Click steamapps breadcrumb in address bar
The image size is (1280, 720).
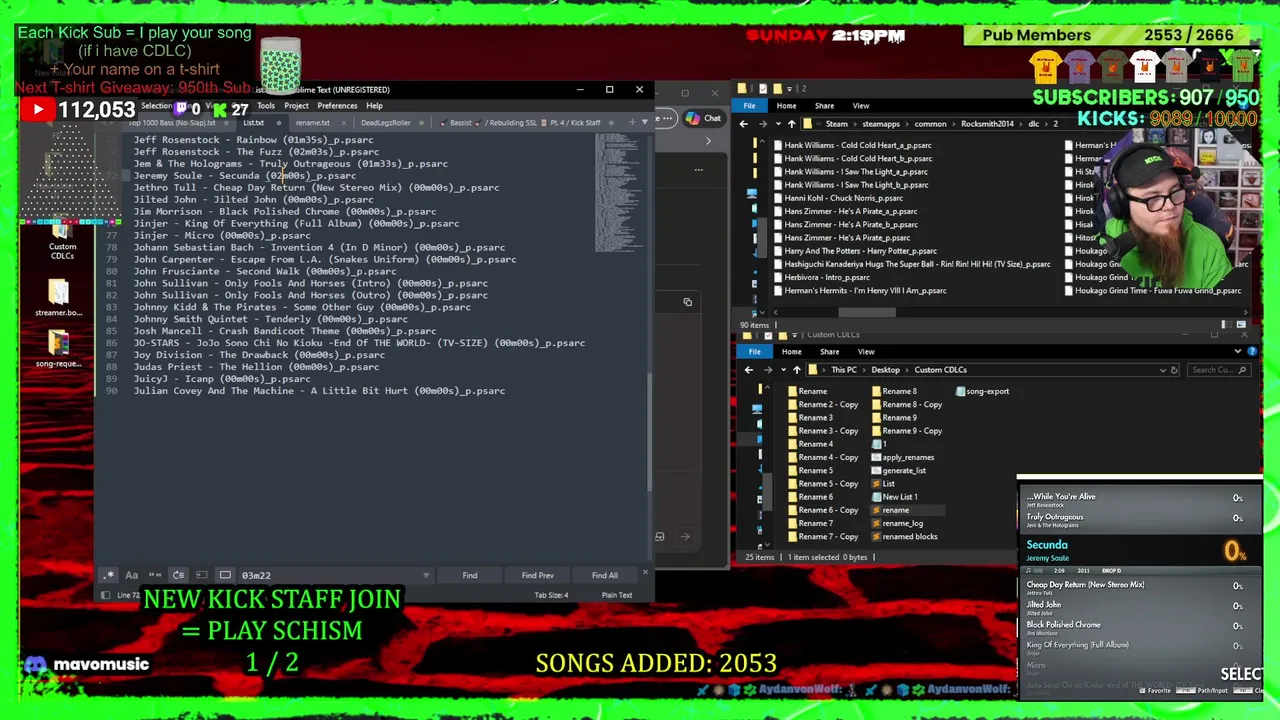coord(880,124)
